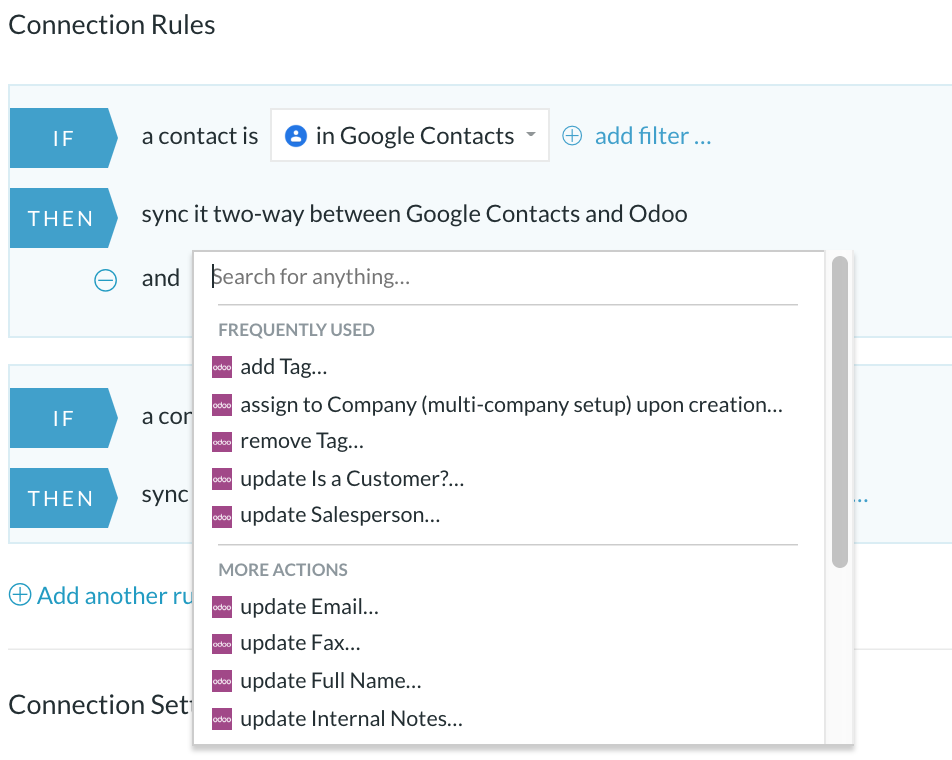
Task: Click the minus icon beside 'and'
Action: (x=105, y=280)
